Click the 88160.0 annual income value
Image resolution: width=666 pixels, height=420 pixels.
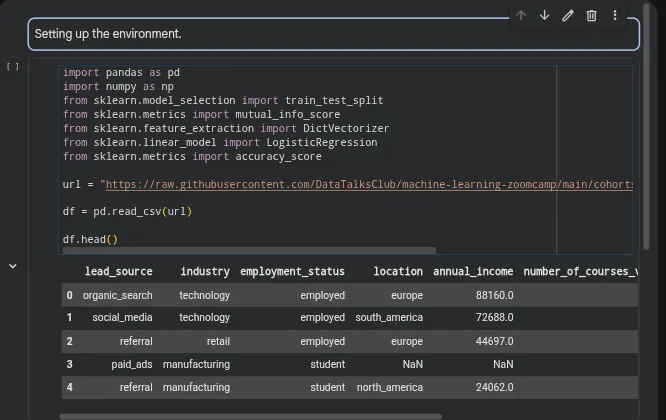(494, 295)
